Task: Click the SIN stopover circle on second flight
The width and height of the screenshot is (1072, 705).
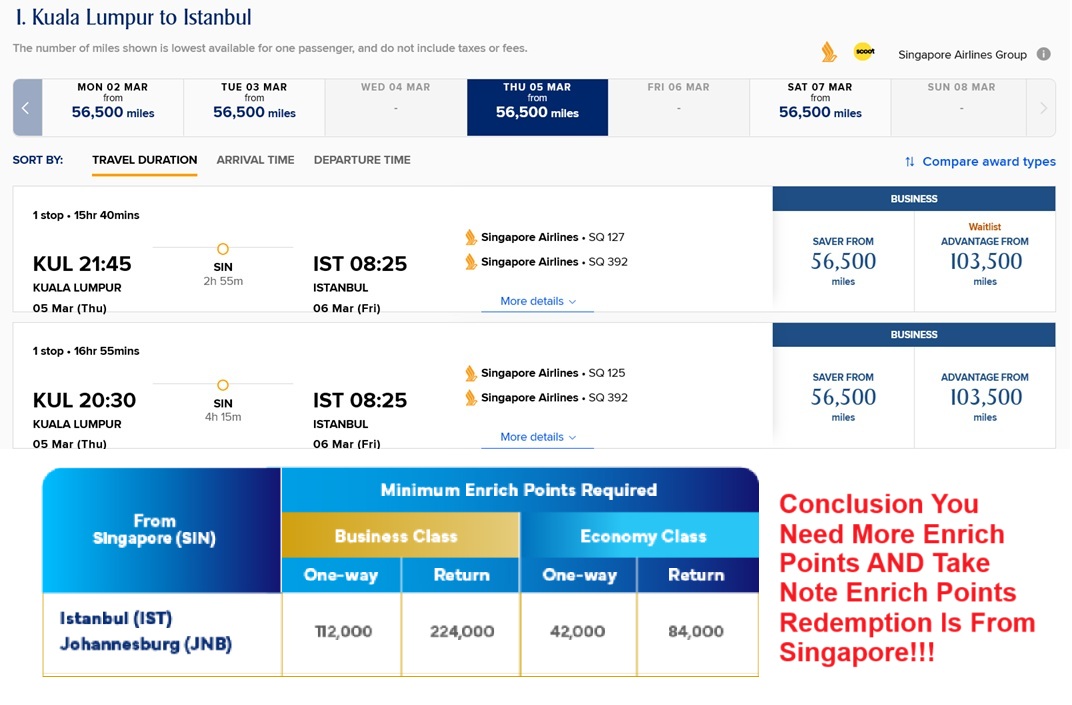Action: [x=222, y=385]
